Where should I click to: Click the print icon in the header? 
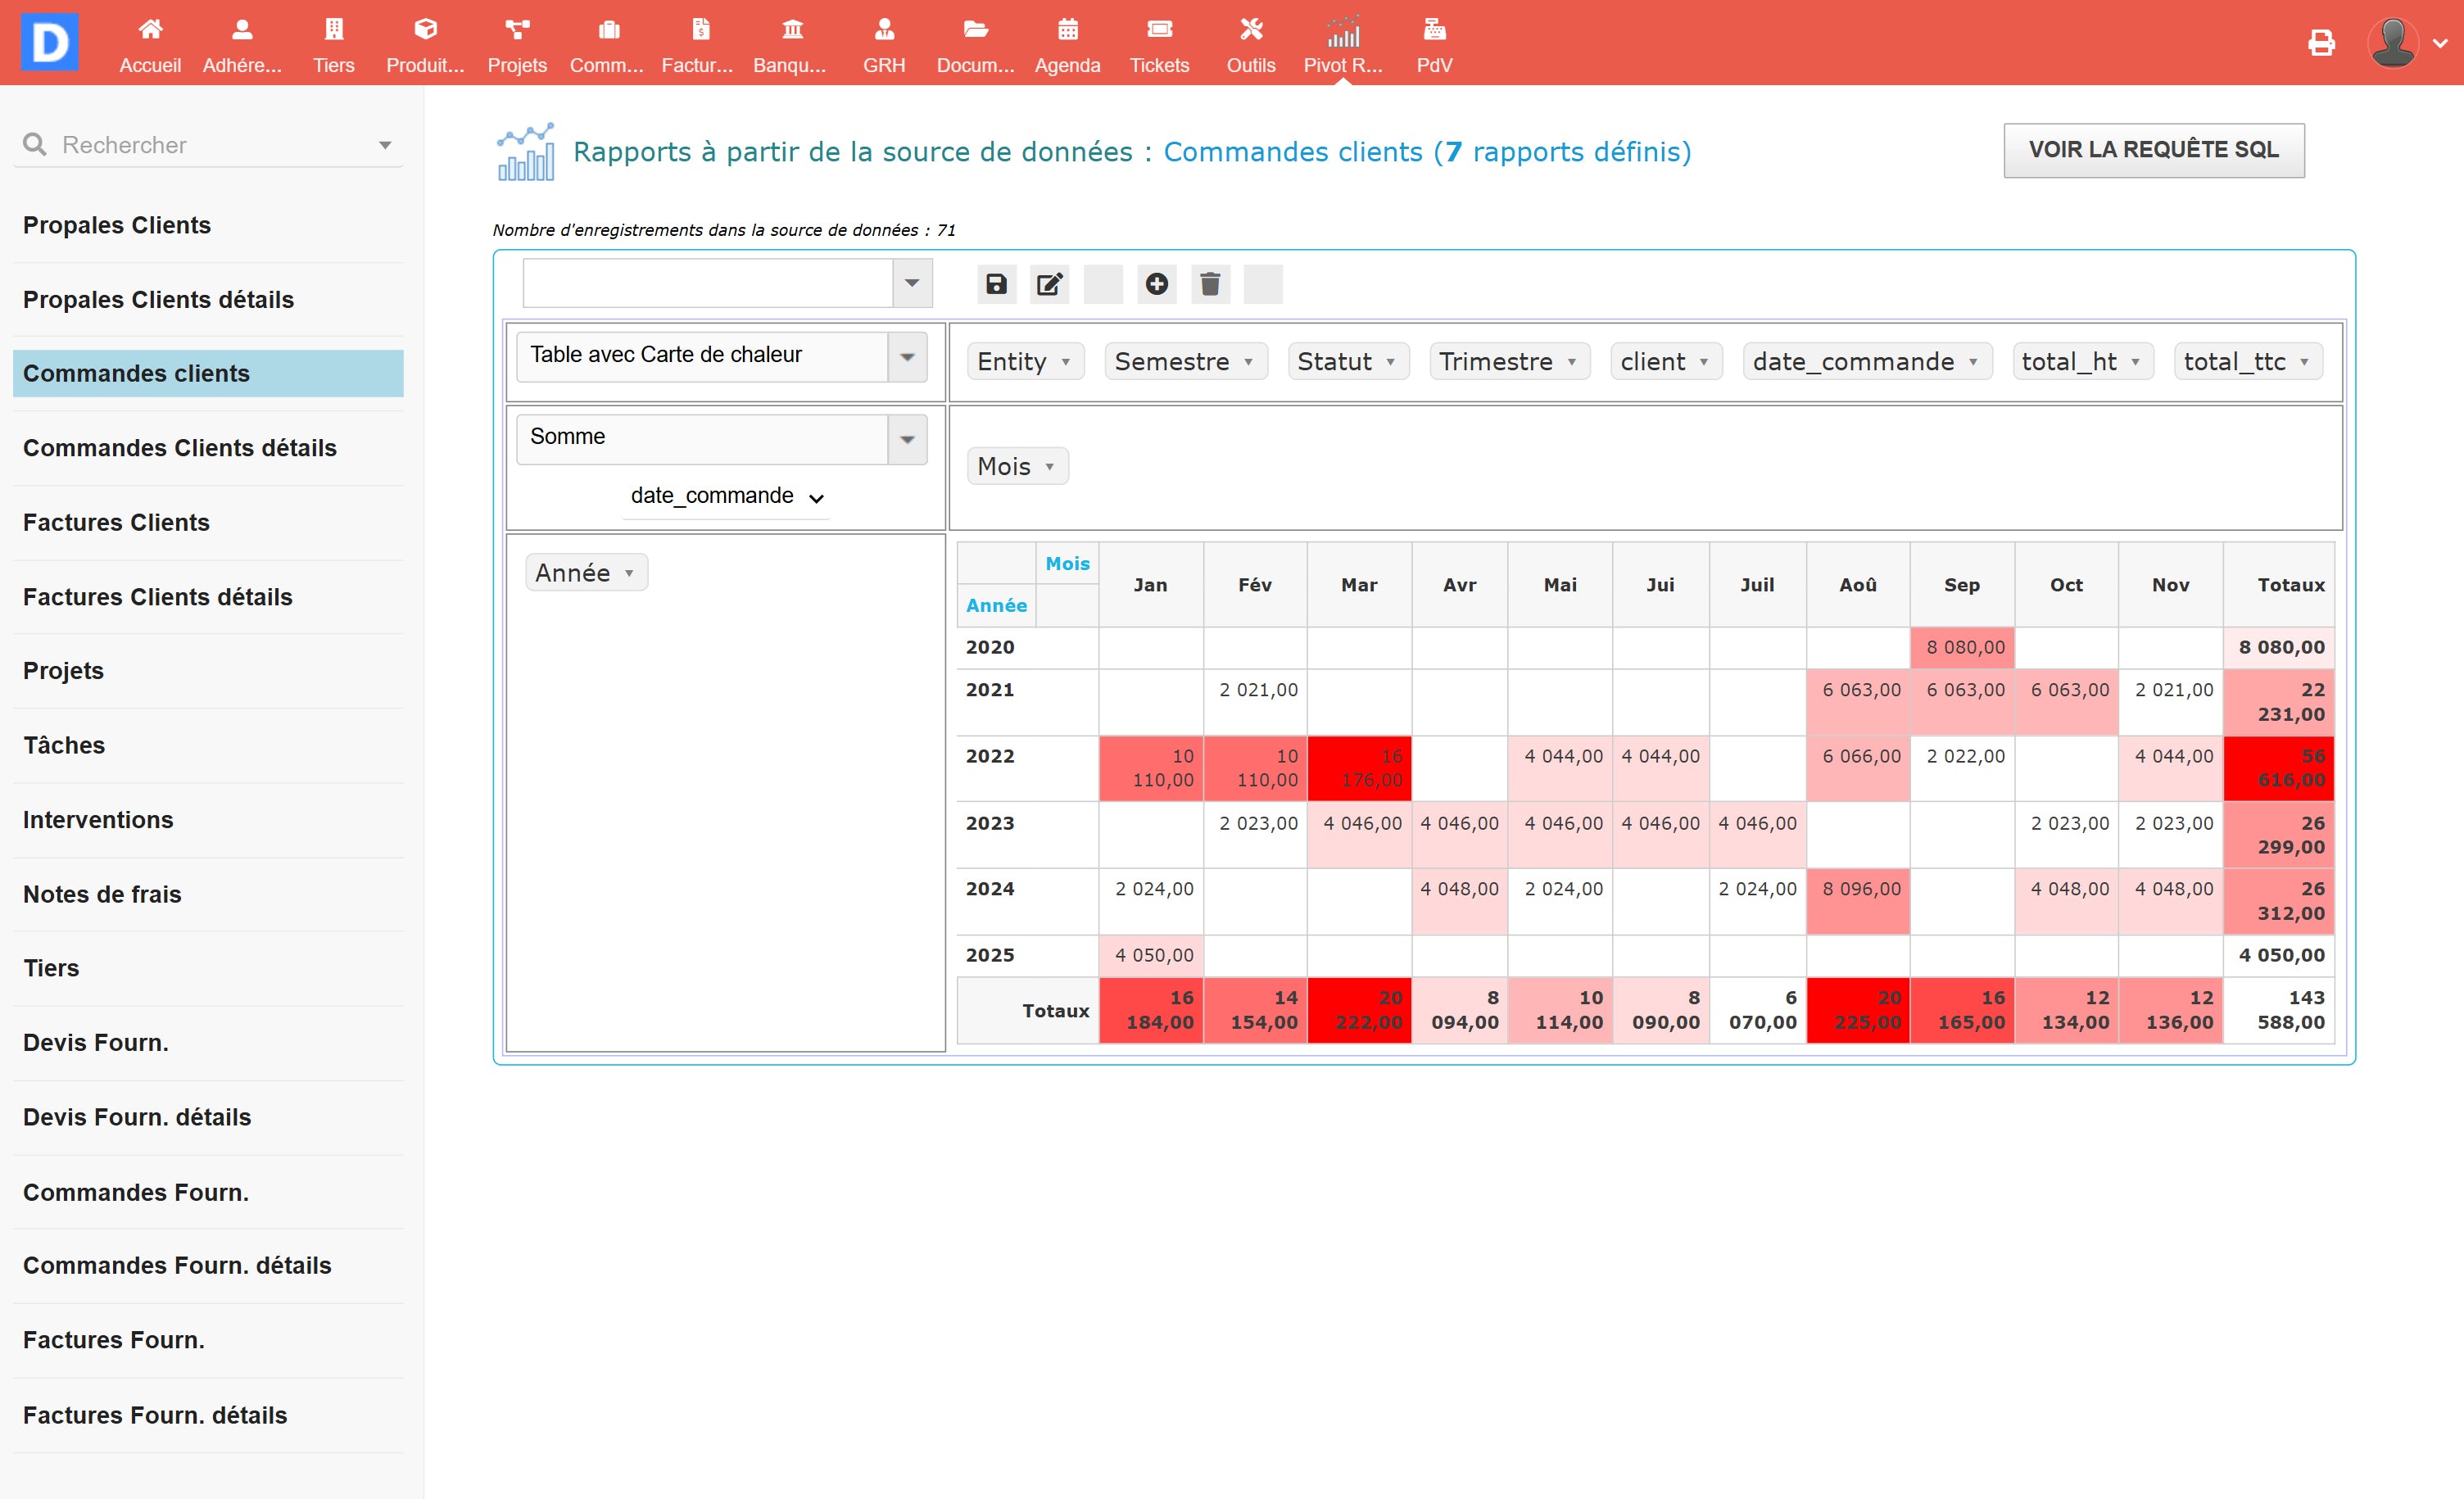point(2321,43)
